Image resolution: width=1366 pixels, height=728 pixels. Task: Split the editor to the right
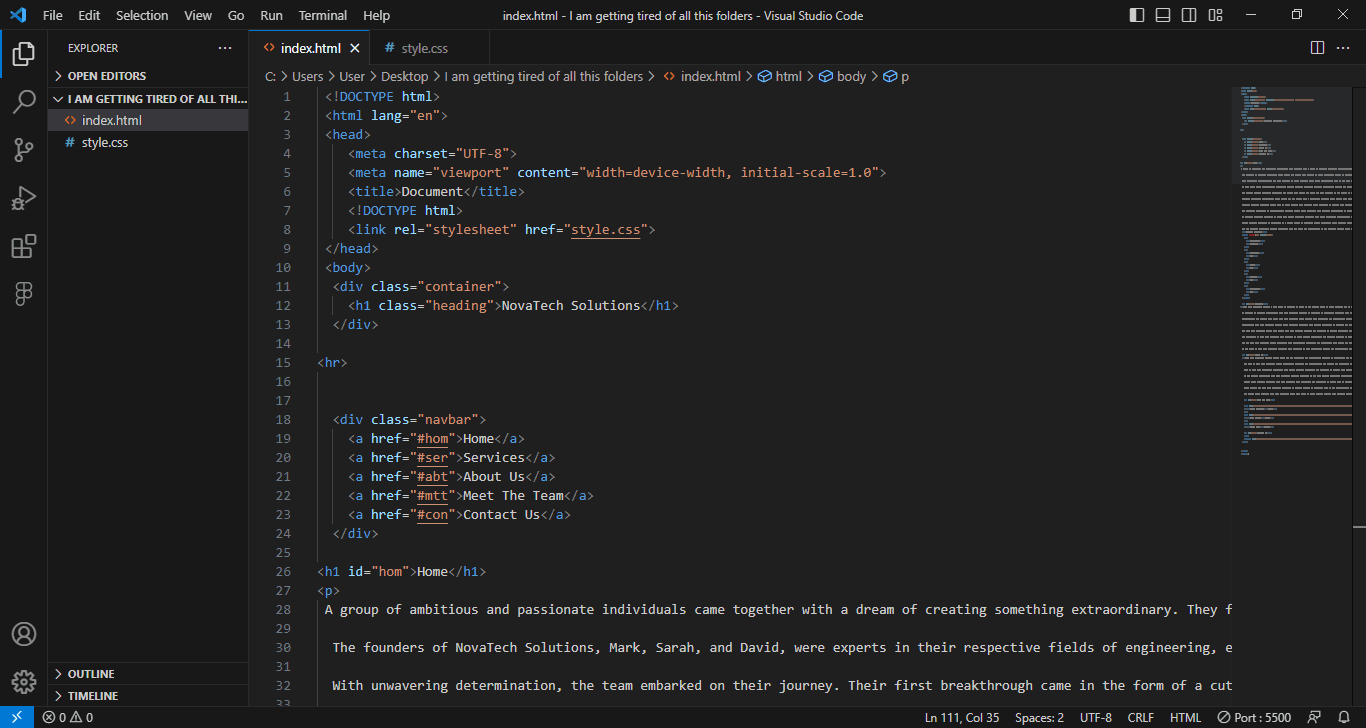1317,48
